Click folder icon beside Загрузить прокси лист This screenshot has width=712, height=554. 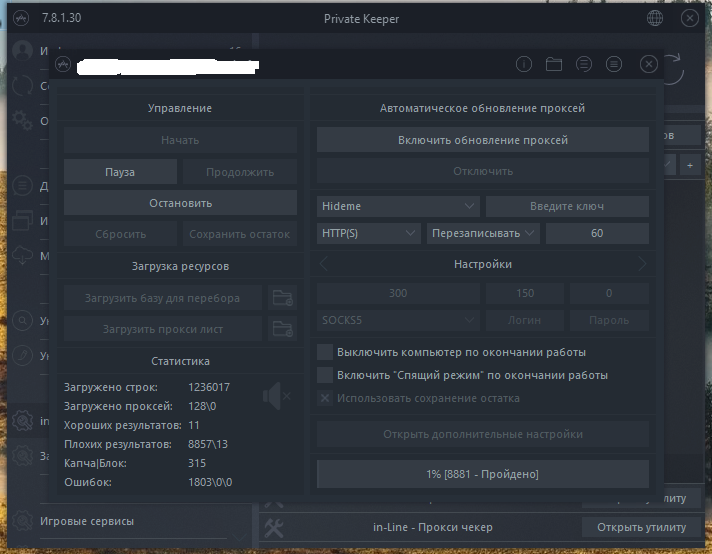point(284,328)
